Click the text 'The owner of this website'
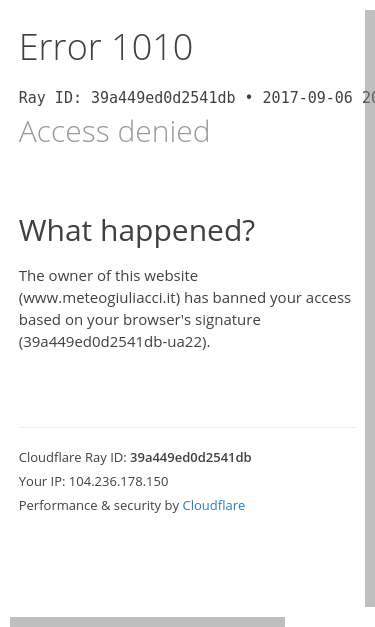The width and height of the screenshot is (375, 627). (x=108, y=276)
